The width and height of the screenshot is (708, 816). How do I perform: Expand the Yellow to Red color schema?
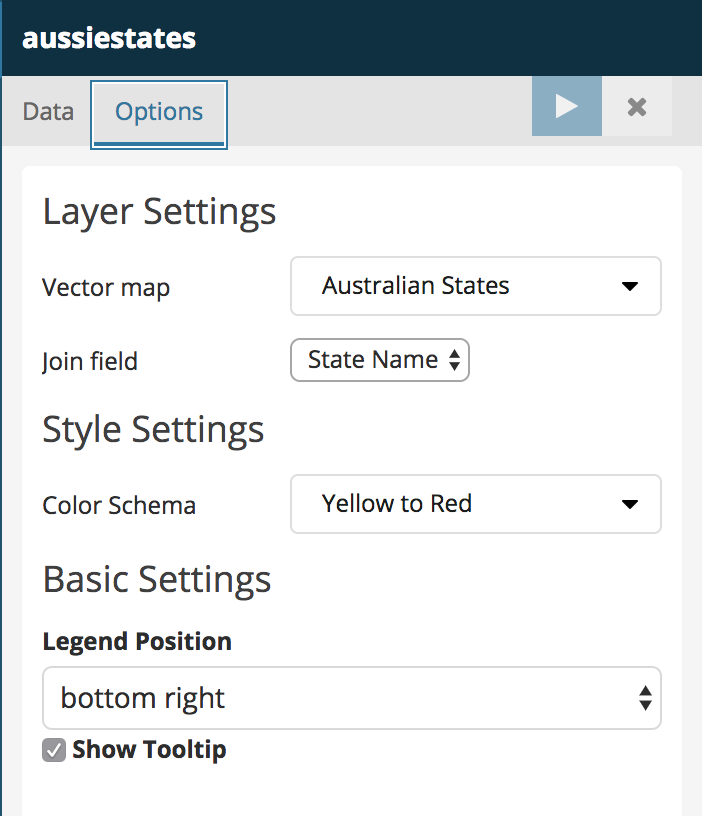tap(475, 504)
